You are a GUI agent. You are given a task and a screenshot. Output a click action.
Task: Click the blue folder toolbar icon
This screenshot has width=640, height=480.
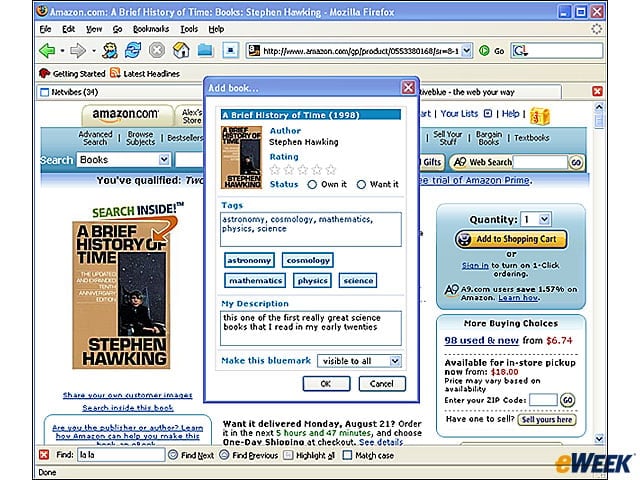pos(205,51)
